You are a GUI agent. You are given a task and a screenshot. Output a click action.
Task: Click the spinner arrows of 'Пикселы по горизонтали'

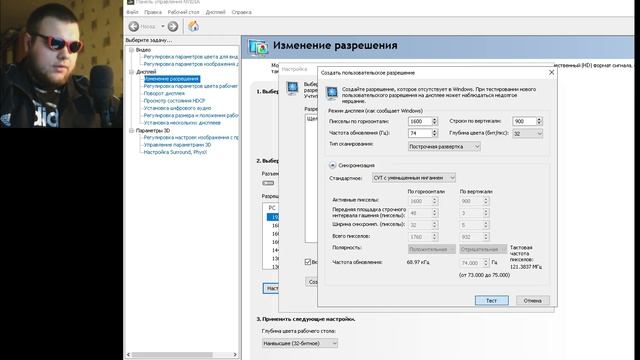[434, 121]
